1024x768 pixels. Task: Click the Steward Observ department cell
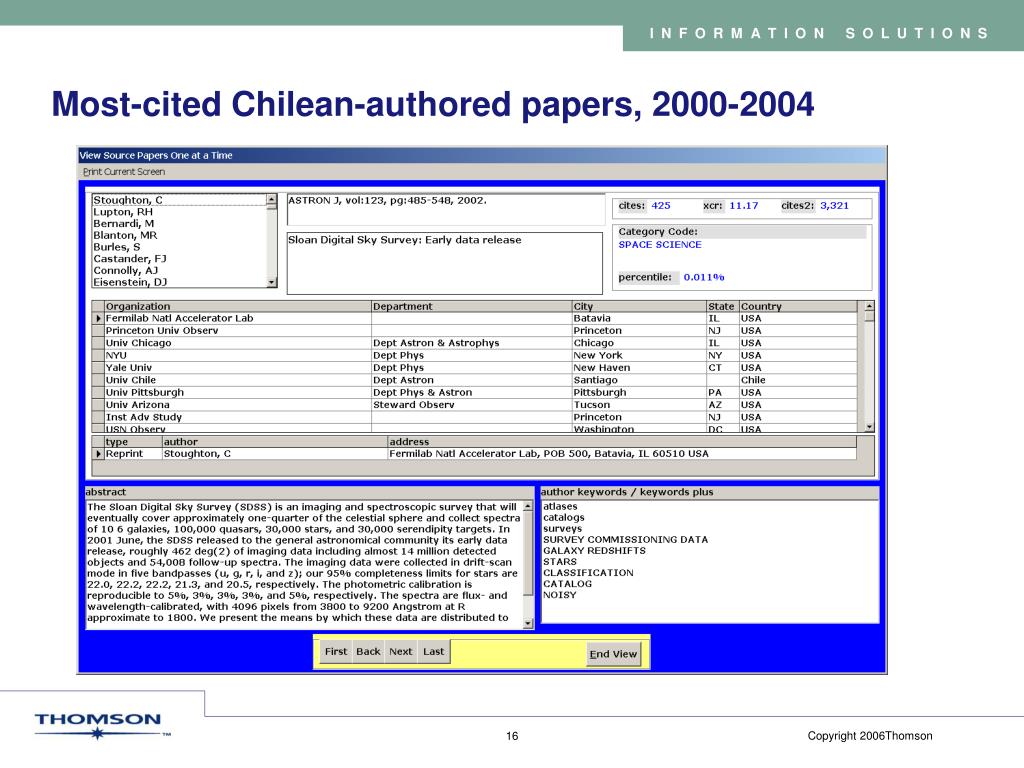click(472, 405)
